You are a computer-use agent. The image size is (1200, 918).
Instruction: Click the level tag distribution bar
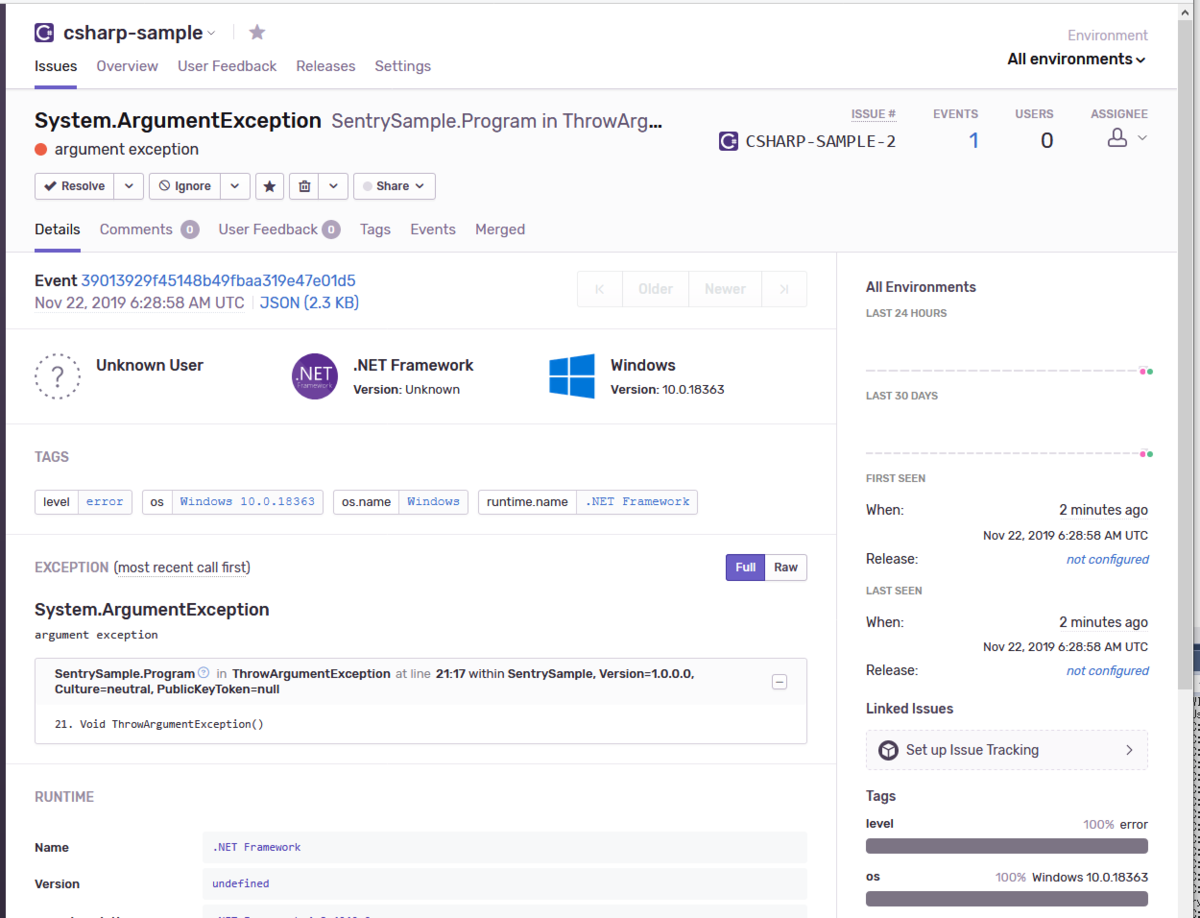click(x=1006, y=846)
